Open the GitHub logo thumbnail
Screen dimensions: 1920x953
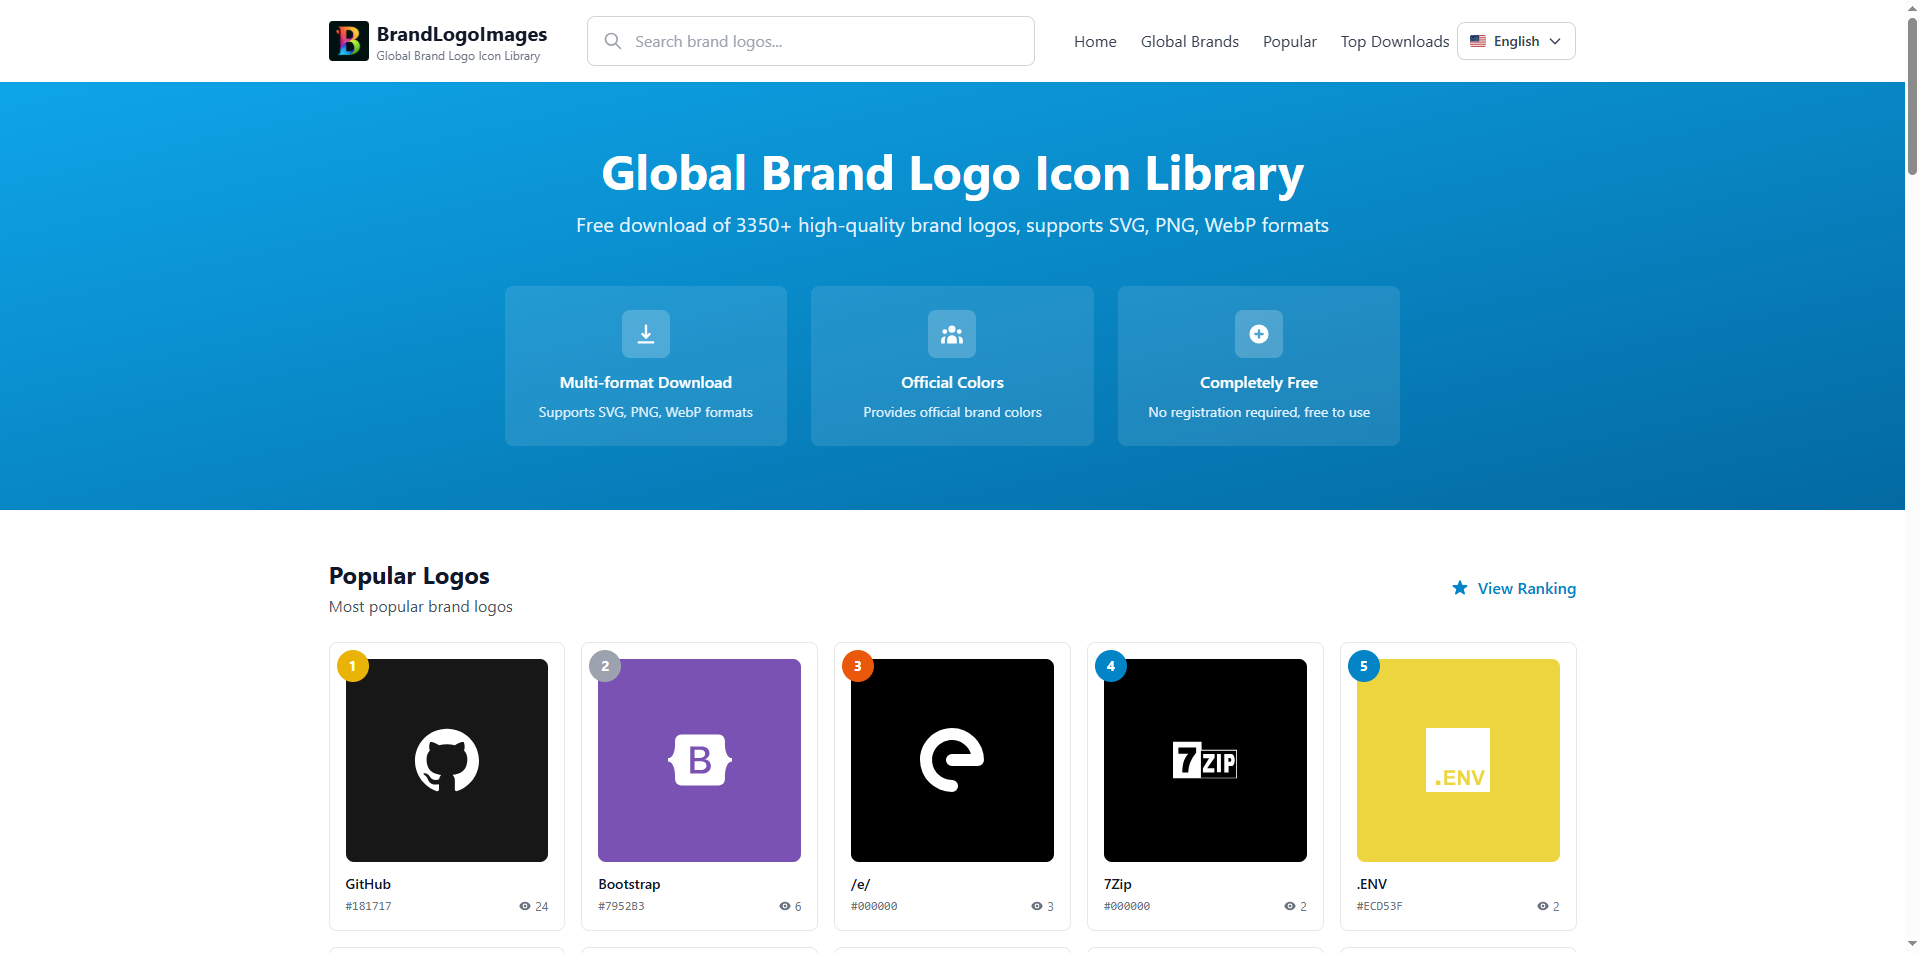(x=446, y=760)
